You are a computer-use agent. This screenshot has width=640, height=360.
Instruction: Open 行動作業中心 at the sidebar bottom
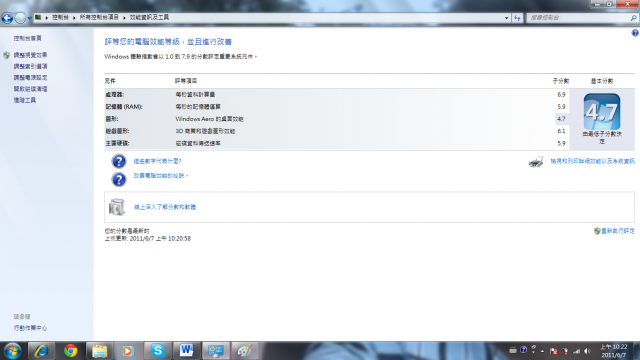point(30,328)
